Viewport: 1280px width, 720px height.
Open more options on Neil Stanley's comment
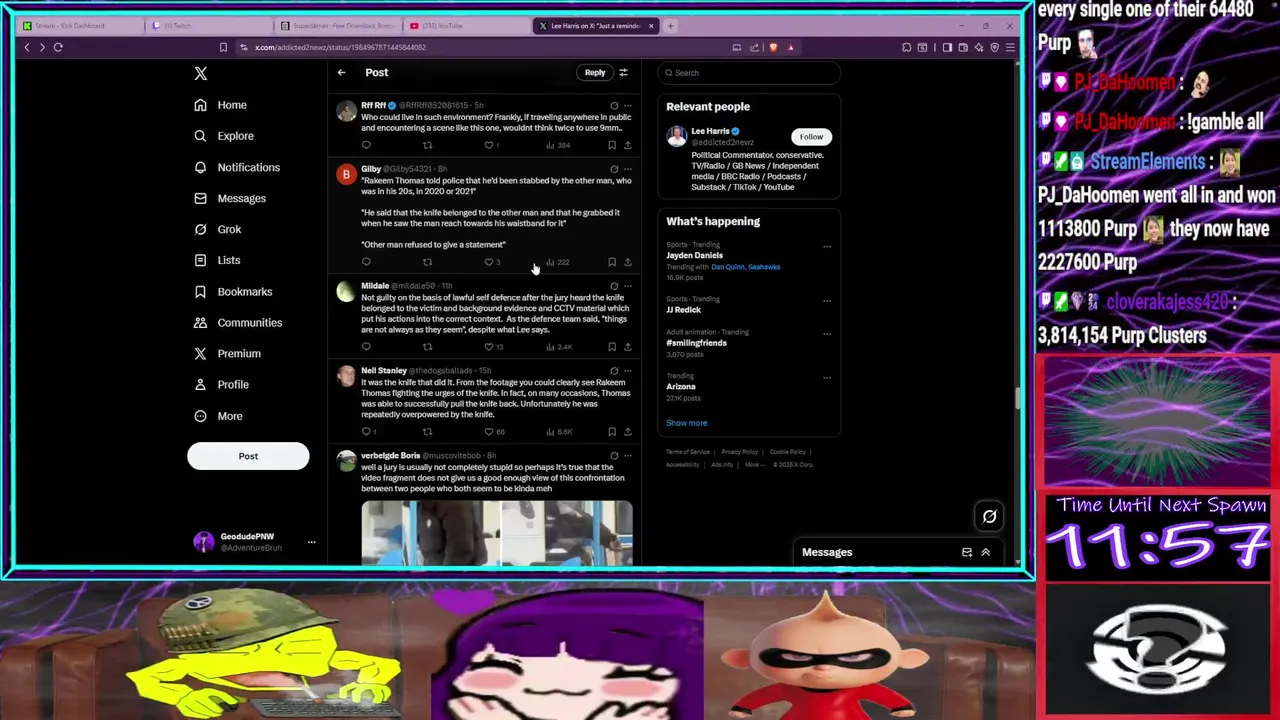[x=628, y=371]
